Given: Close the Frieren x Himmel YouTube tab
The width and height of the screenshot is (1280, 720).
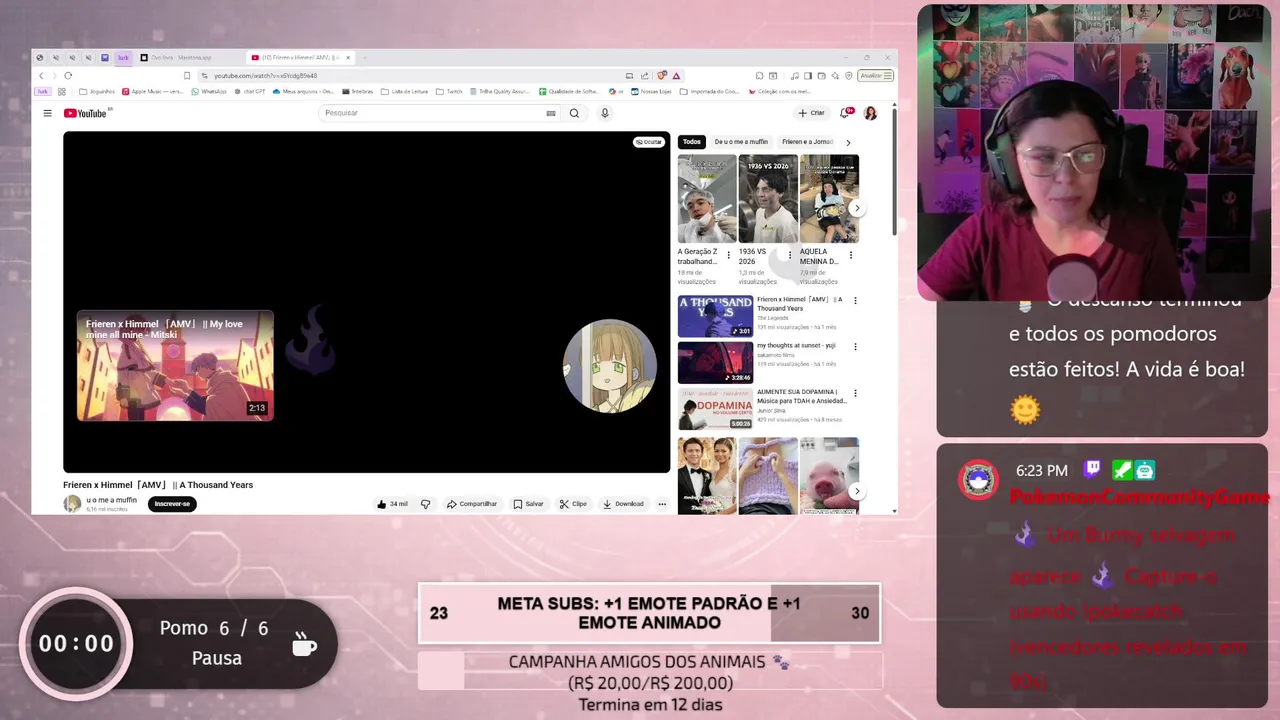Looking at the screenshot, I should (x=348, y=57).
